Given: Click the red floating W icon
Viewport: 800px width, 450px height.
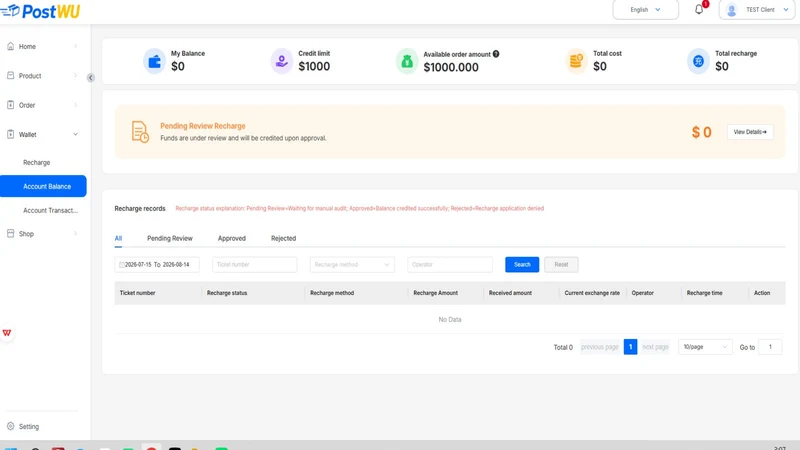Looking at the screenshot, I should coord(7,333).
